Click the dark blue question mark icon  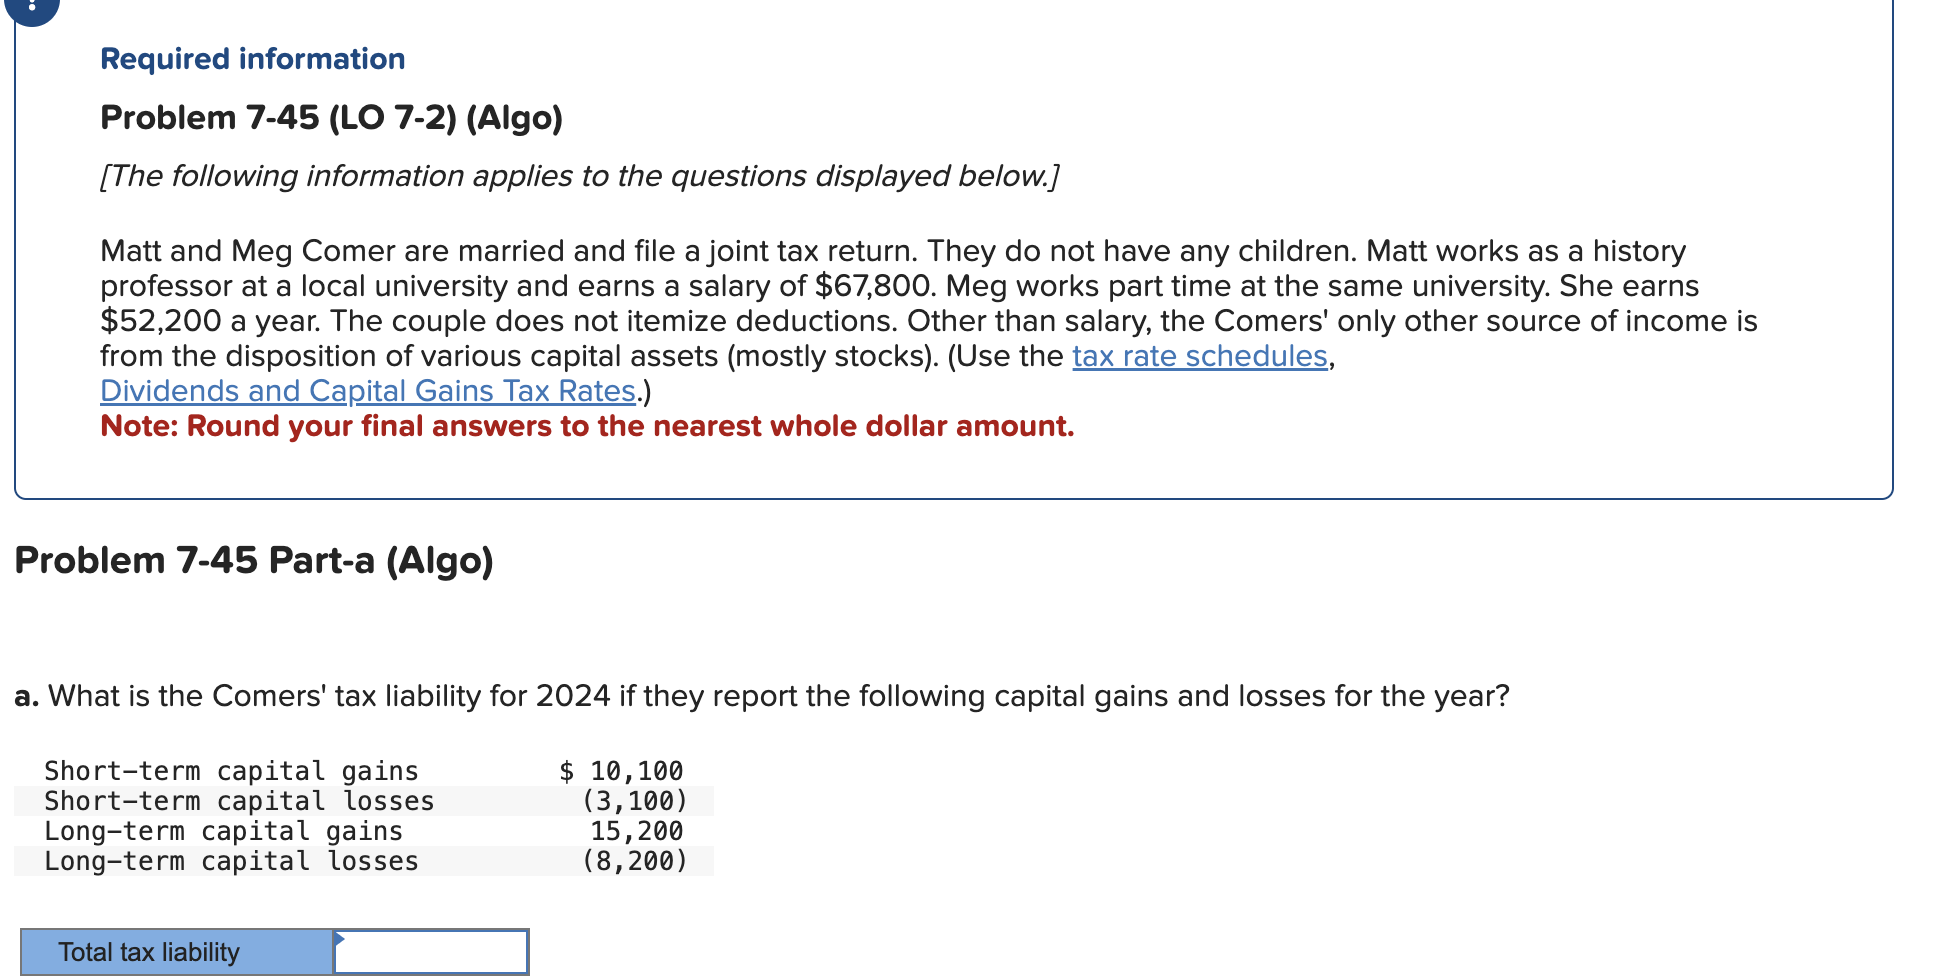[30, 8]
